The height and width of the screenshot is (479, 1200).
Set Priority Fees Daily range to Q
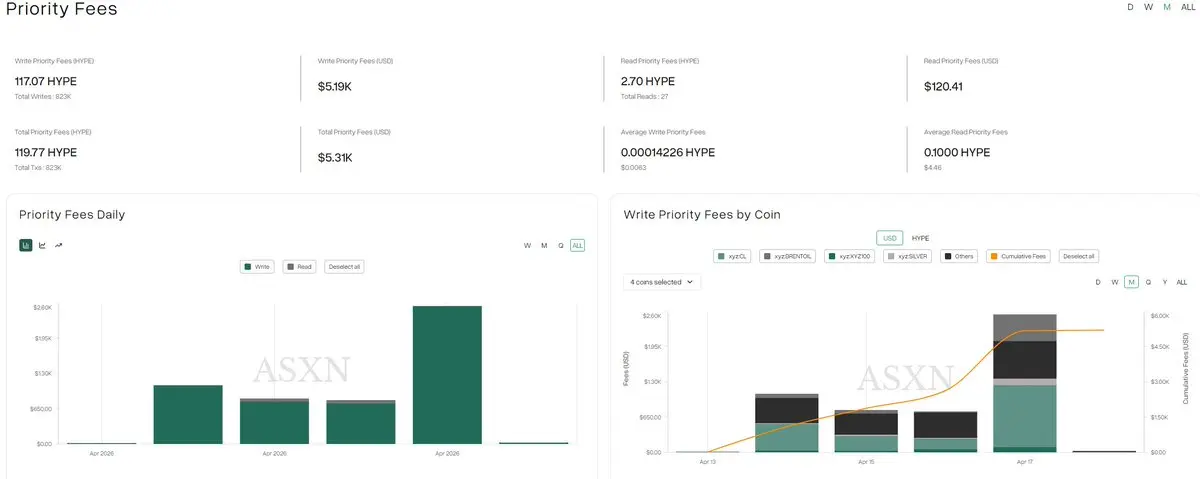point(561,245)
